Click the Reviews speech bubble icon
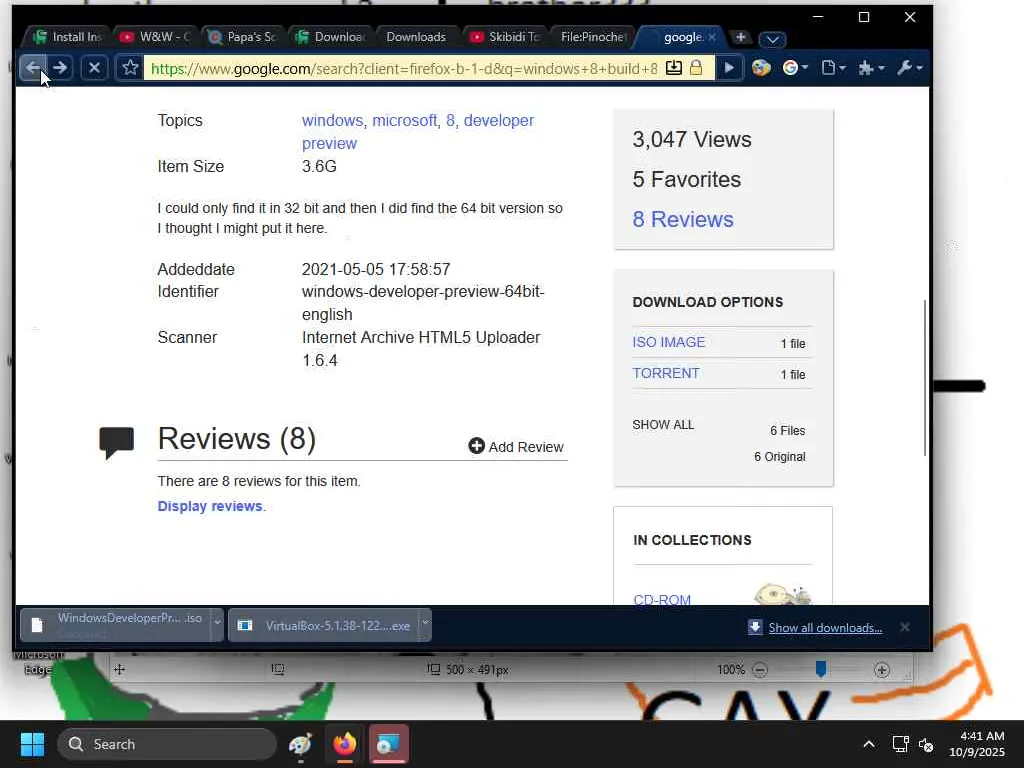This screenshot has width=1024, height=768. [117, 443]
